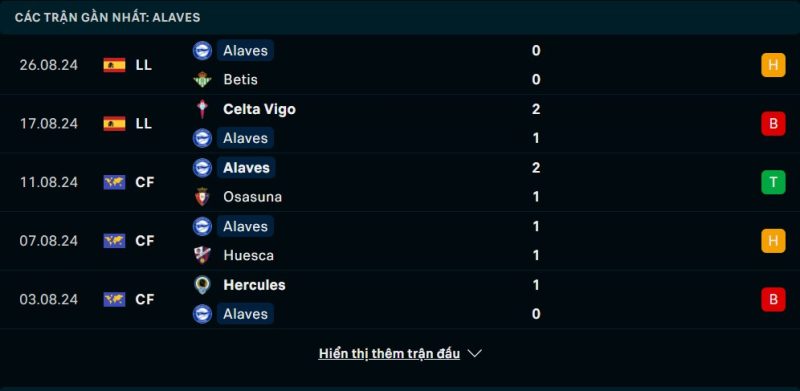Click the Celta Vigo club crest
This screenshot has width=800, height=391.
tap(203, 109)
